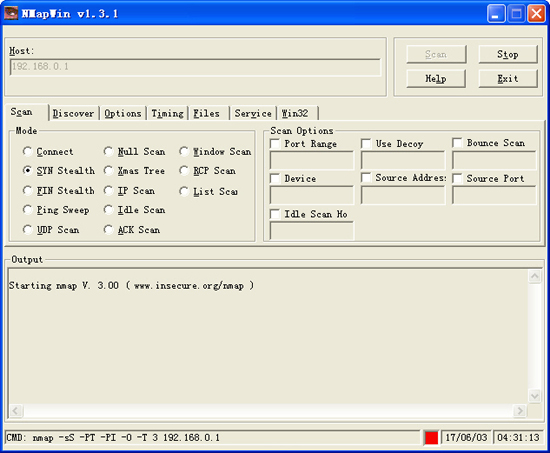Screen dimensions: 550x453
Task: Open Help
Action: tap(436, 79)
